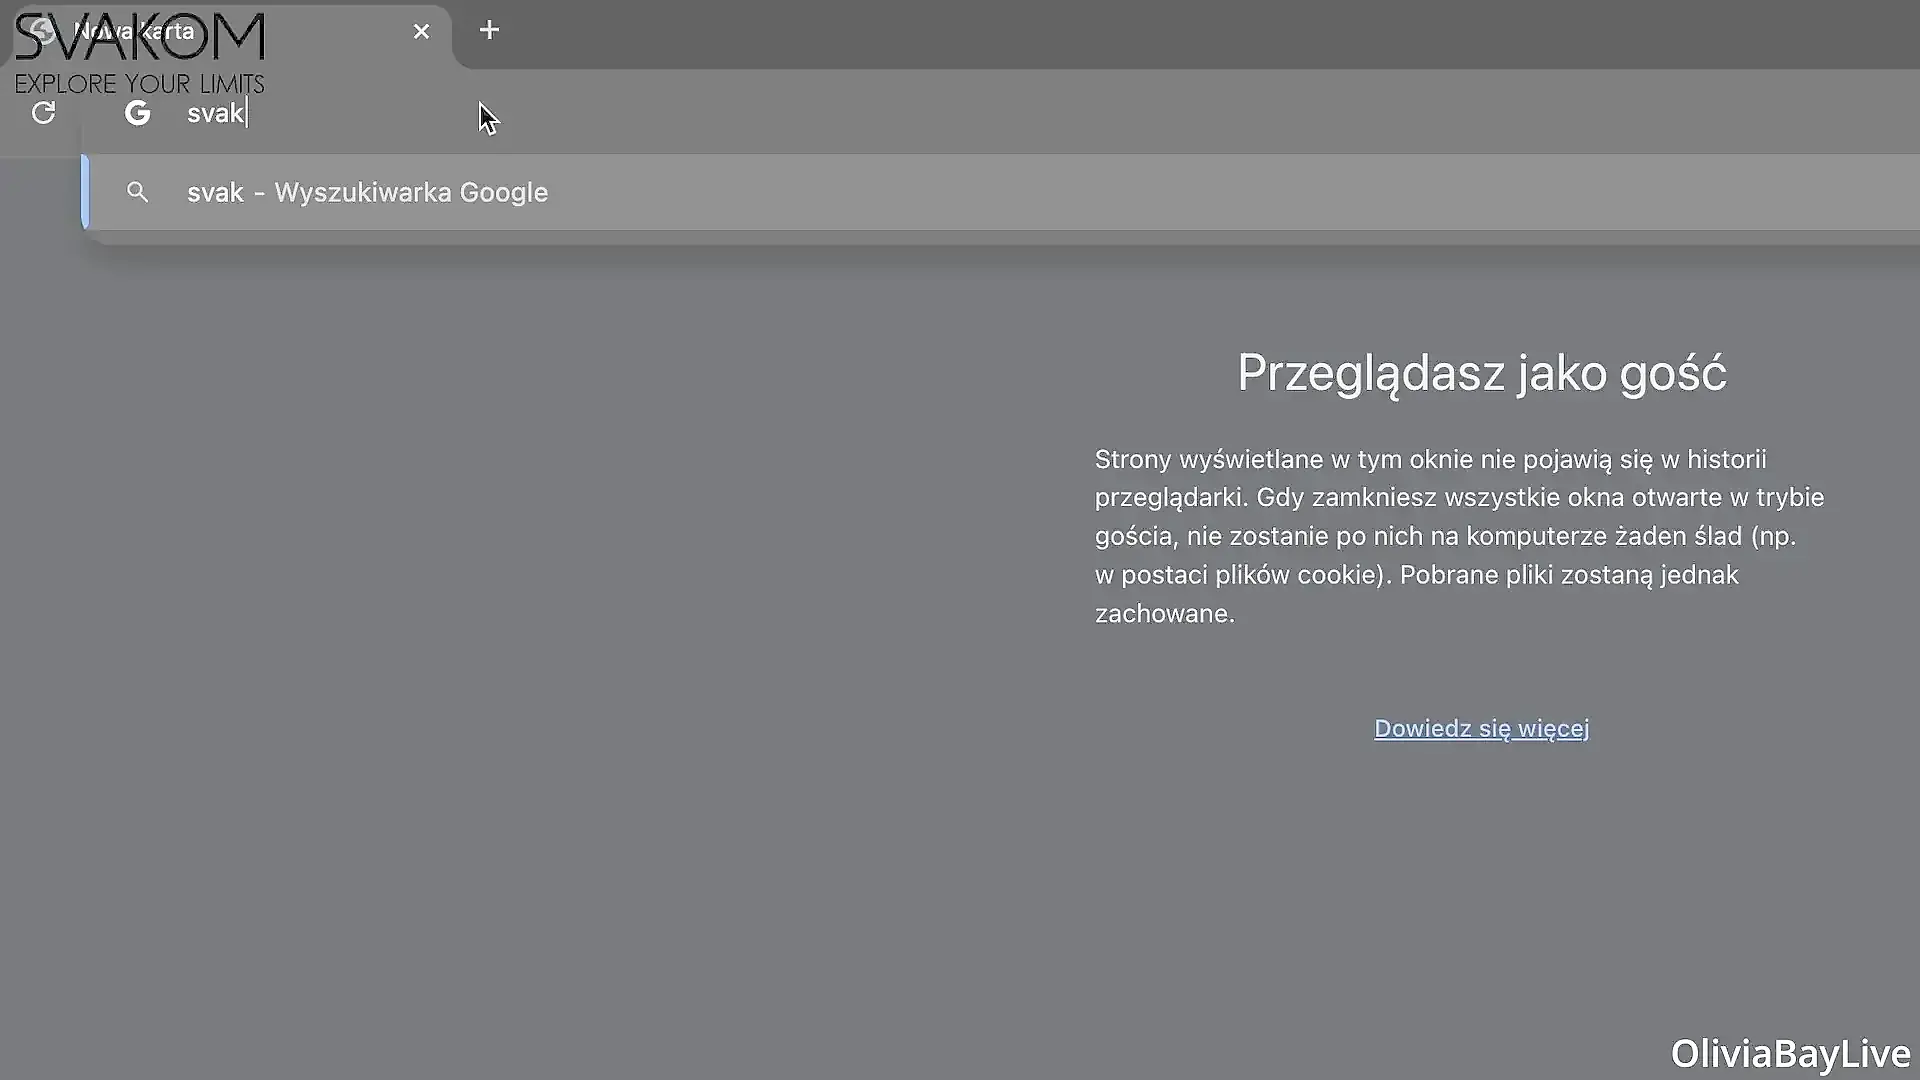Click the typed 'svak' text in the address bar
Image resolution: width=1920 pixels, height=1080 pixels.
pyautogui.click(x=215, y=113)
